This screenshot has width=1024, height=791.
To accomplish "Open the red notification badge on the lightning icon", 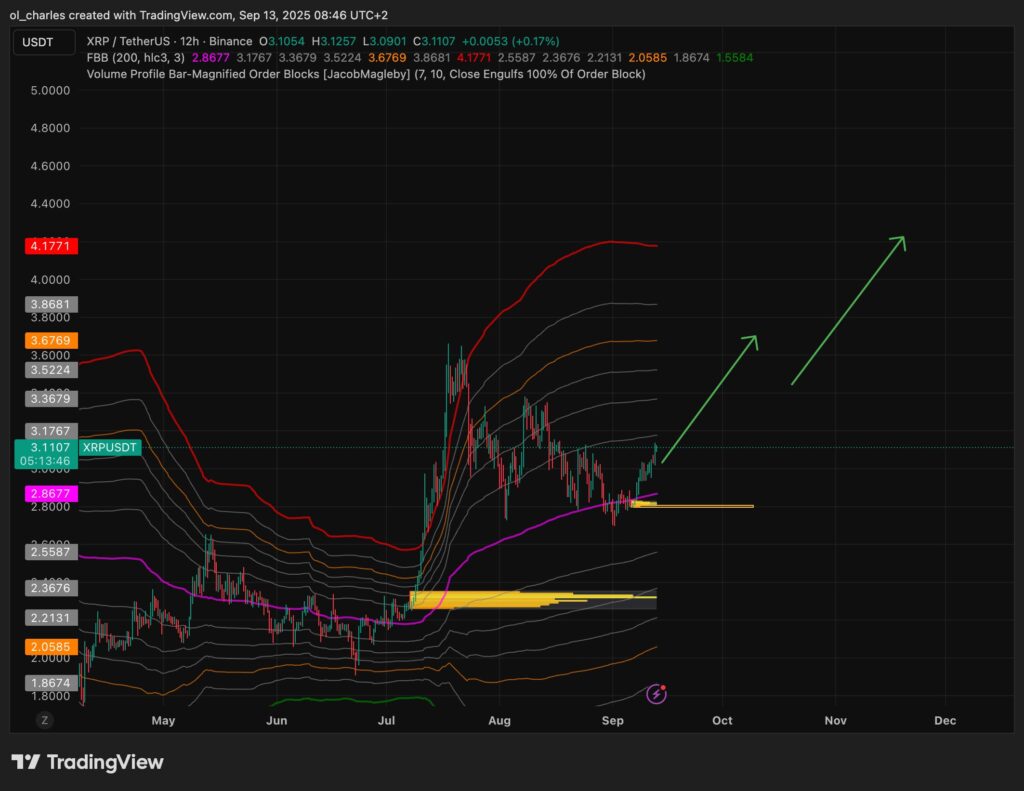I will pos(663,687).
